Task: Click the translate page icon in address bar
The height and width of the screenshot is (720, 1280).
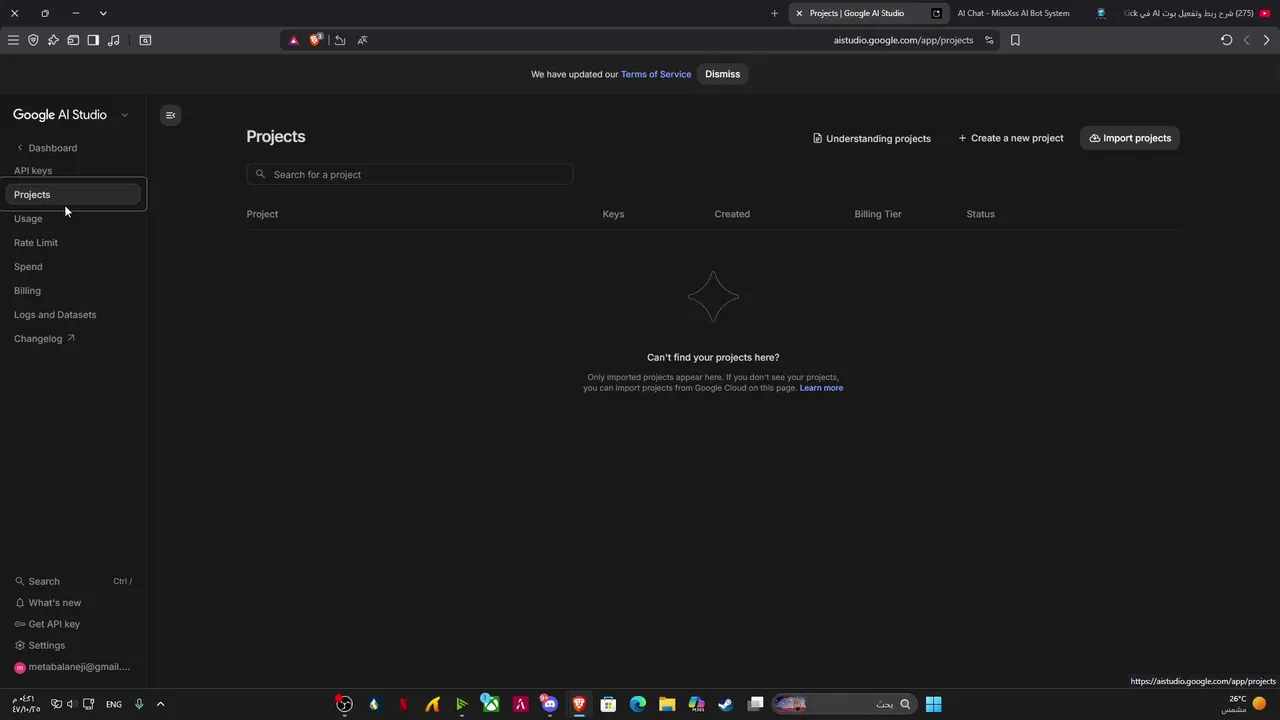Action: pyautogui.click(x=362, y=40)
